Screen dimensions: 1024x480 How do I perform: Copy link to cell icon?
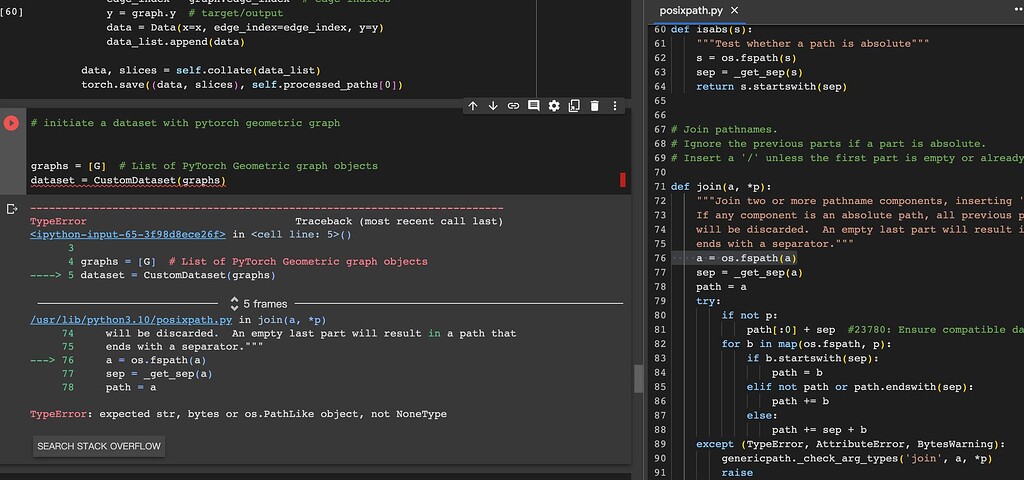513,106
